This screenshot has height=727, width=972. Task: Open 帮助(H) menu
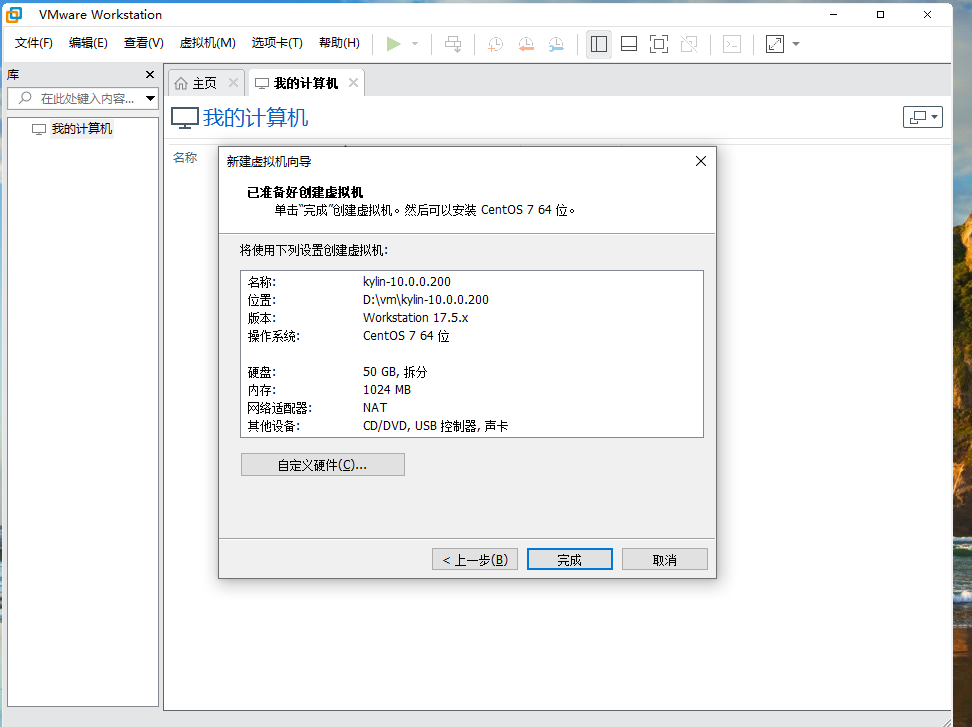click(339, 43)
